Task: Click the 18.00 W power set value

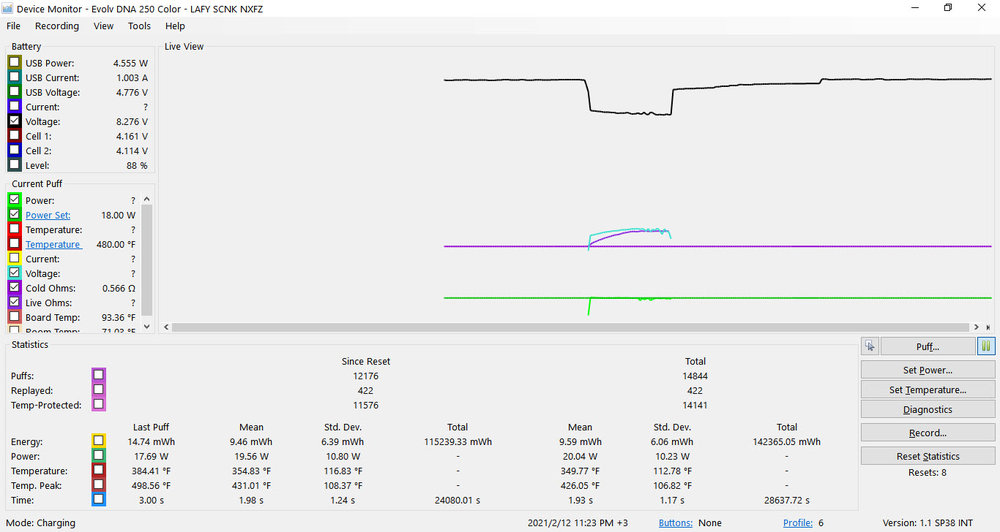Action: (x=118, y=215)
